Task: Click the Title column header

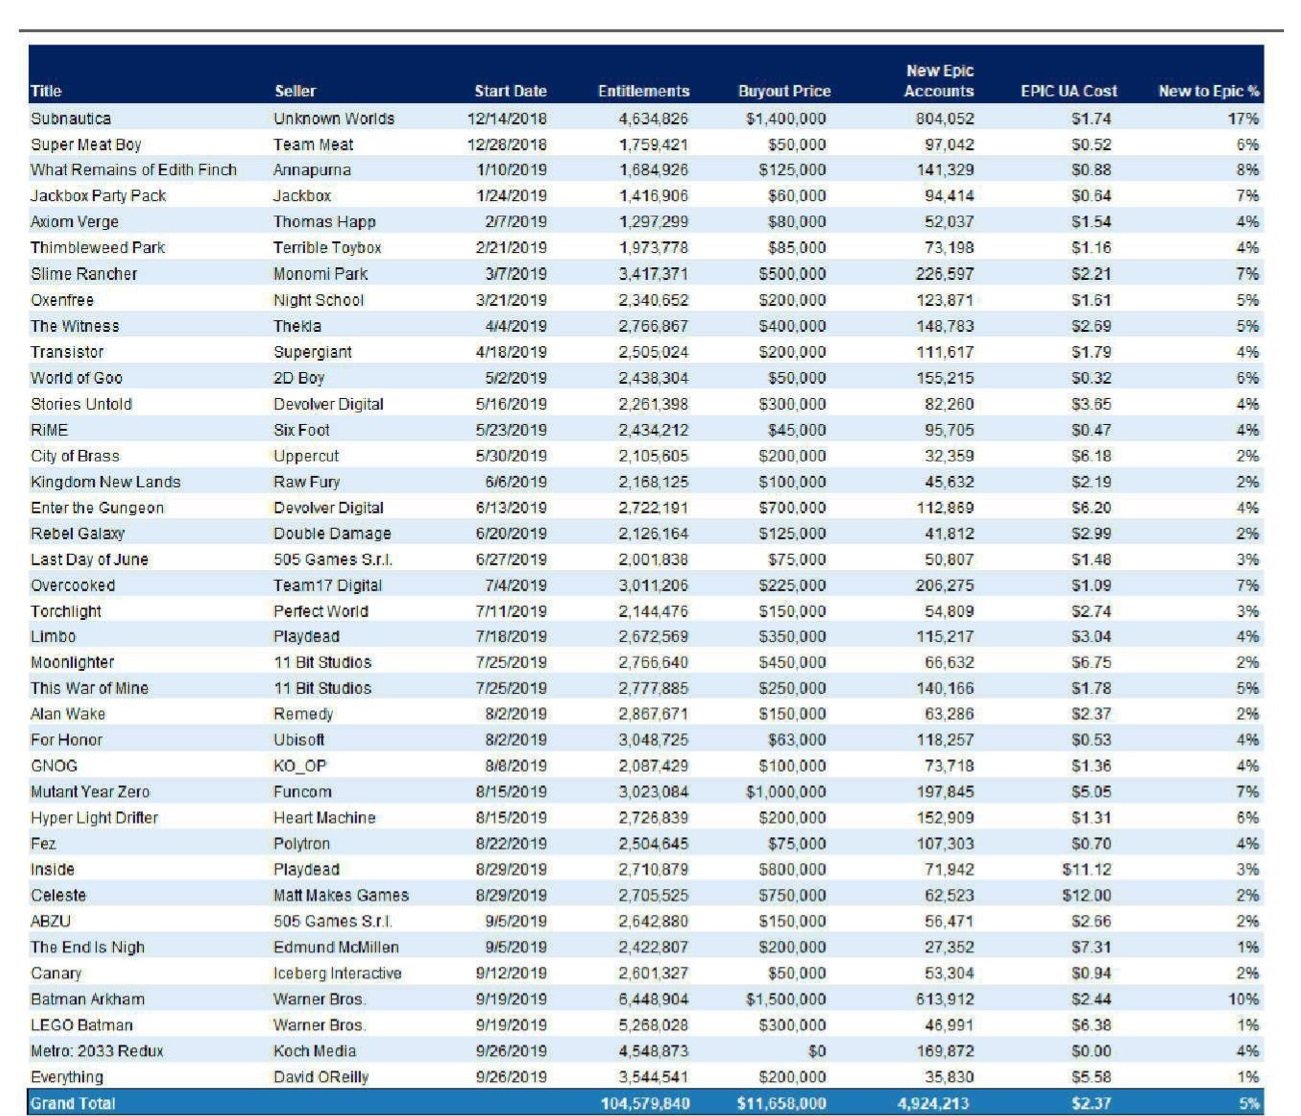Action: (46, 91)
